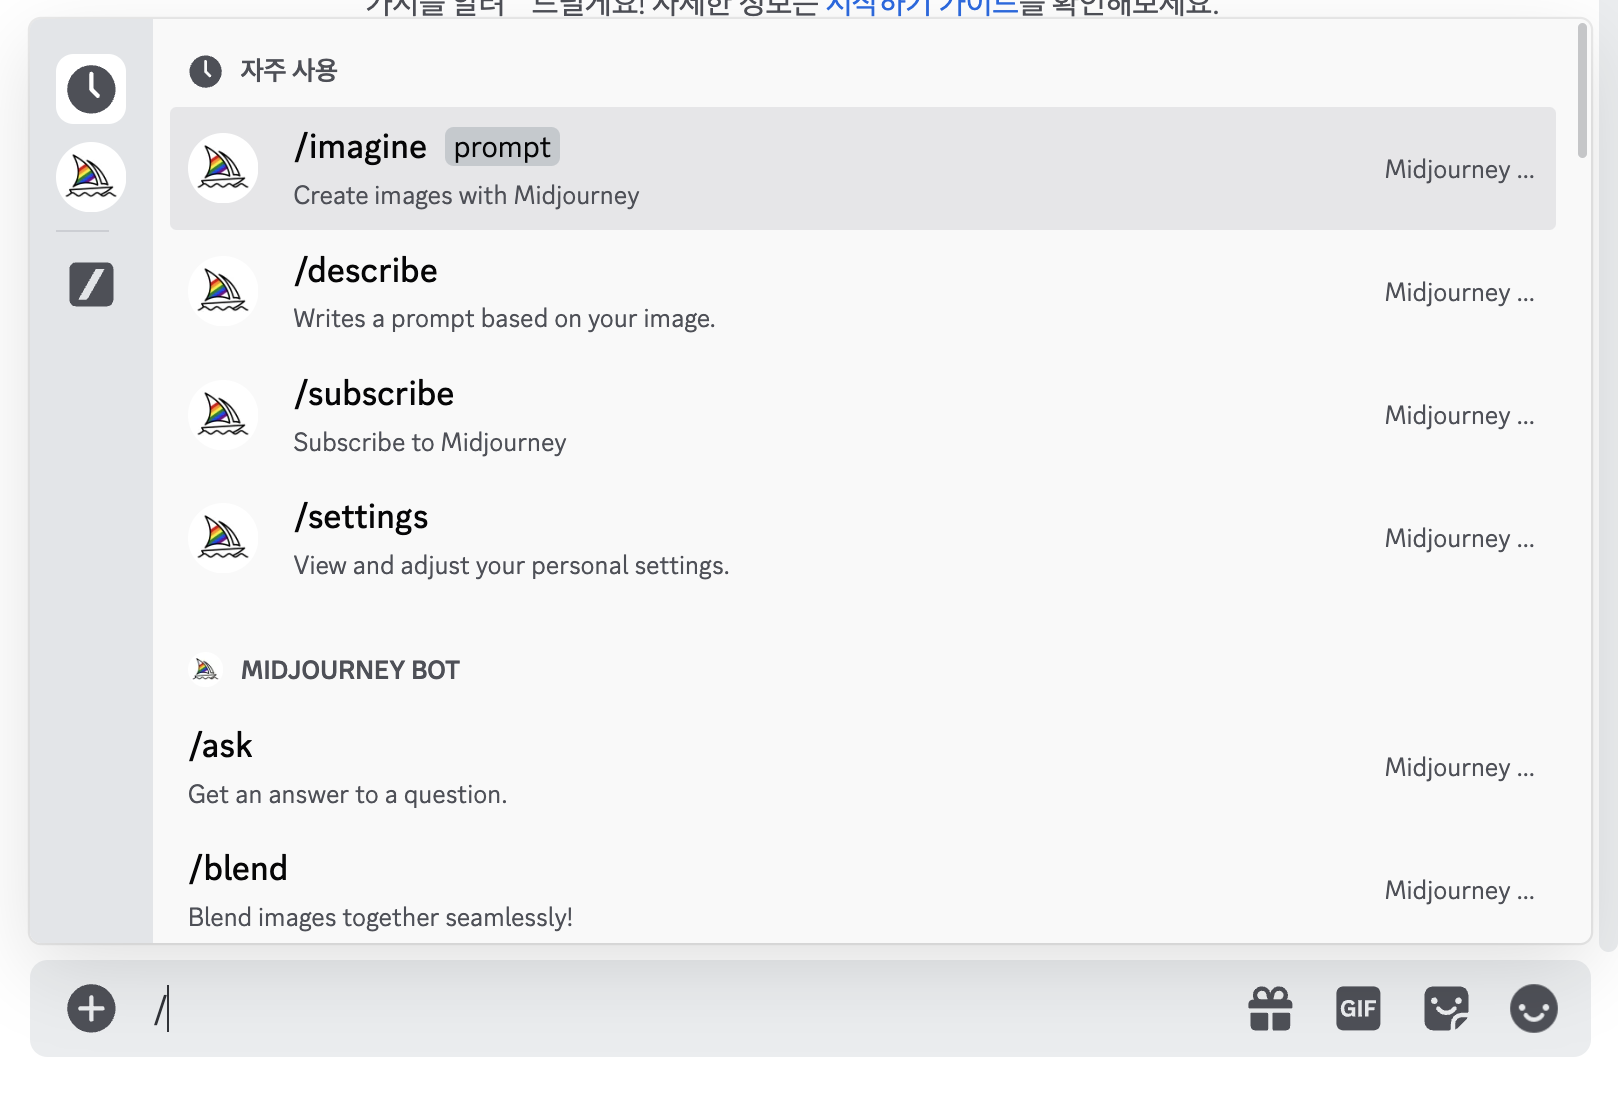The height and width of the screenshot is (1104, 1618).
Task: Click the Midjourney label on /subscribe row
Action: 1459,415
